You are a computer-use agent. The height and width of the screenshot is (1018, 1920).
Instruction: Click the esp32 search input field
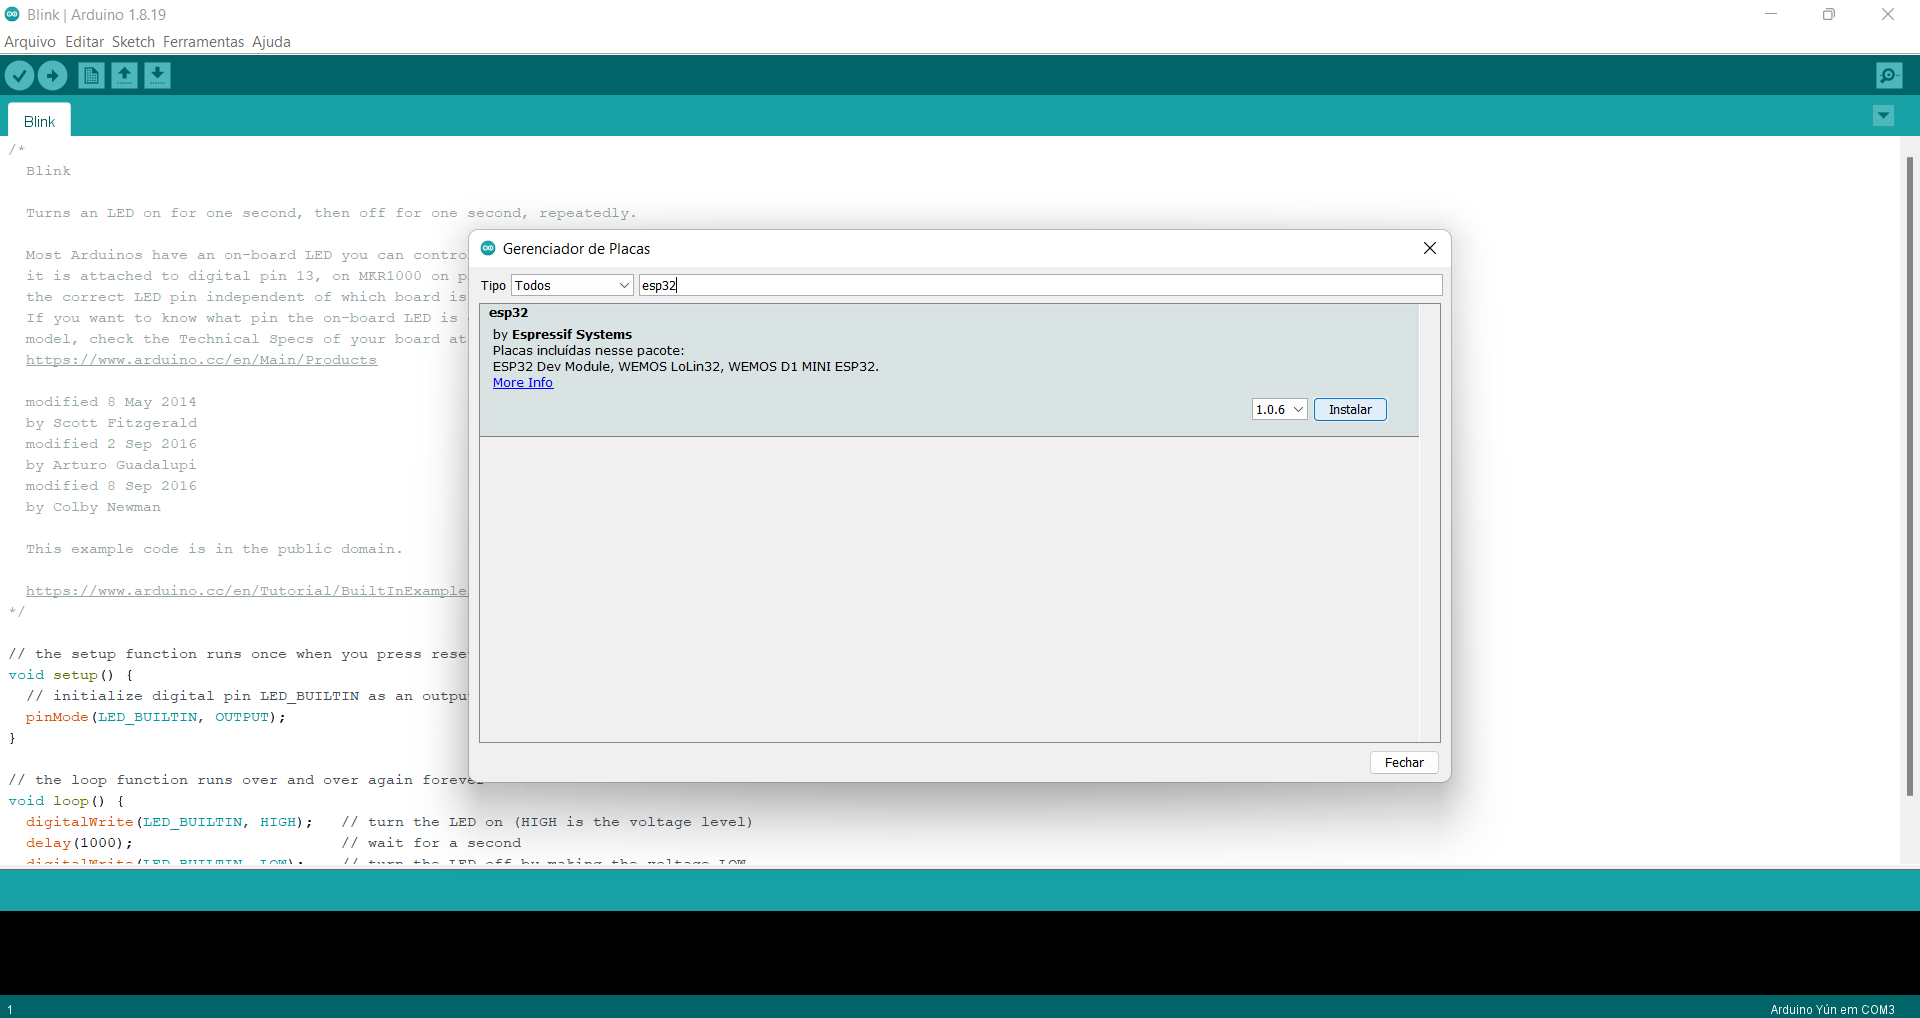tap(1040, 285)
